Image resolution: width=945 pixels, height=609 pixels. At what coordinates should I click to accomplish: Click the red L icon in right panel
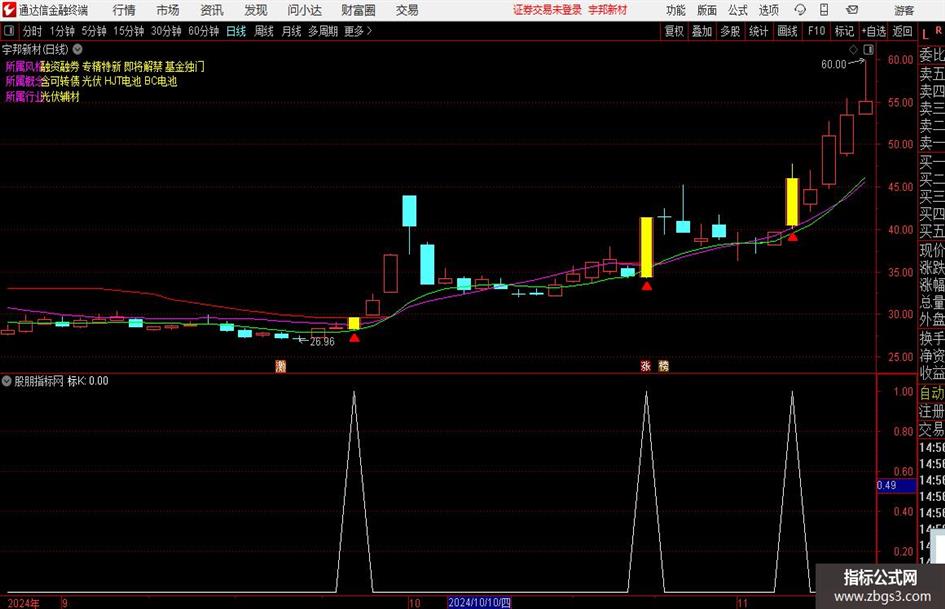pyautogui.click(x=925, y=34)
